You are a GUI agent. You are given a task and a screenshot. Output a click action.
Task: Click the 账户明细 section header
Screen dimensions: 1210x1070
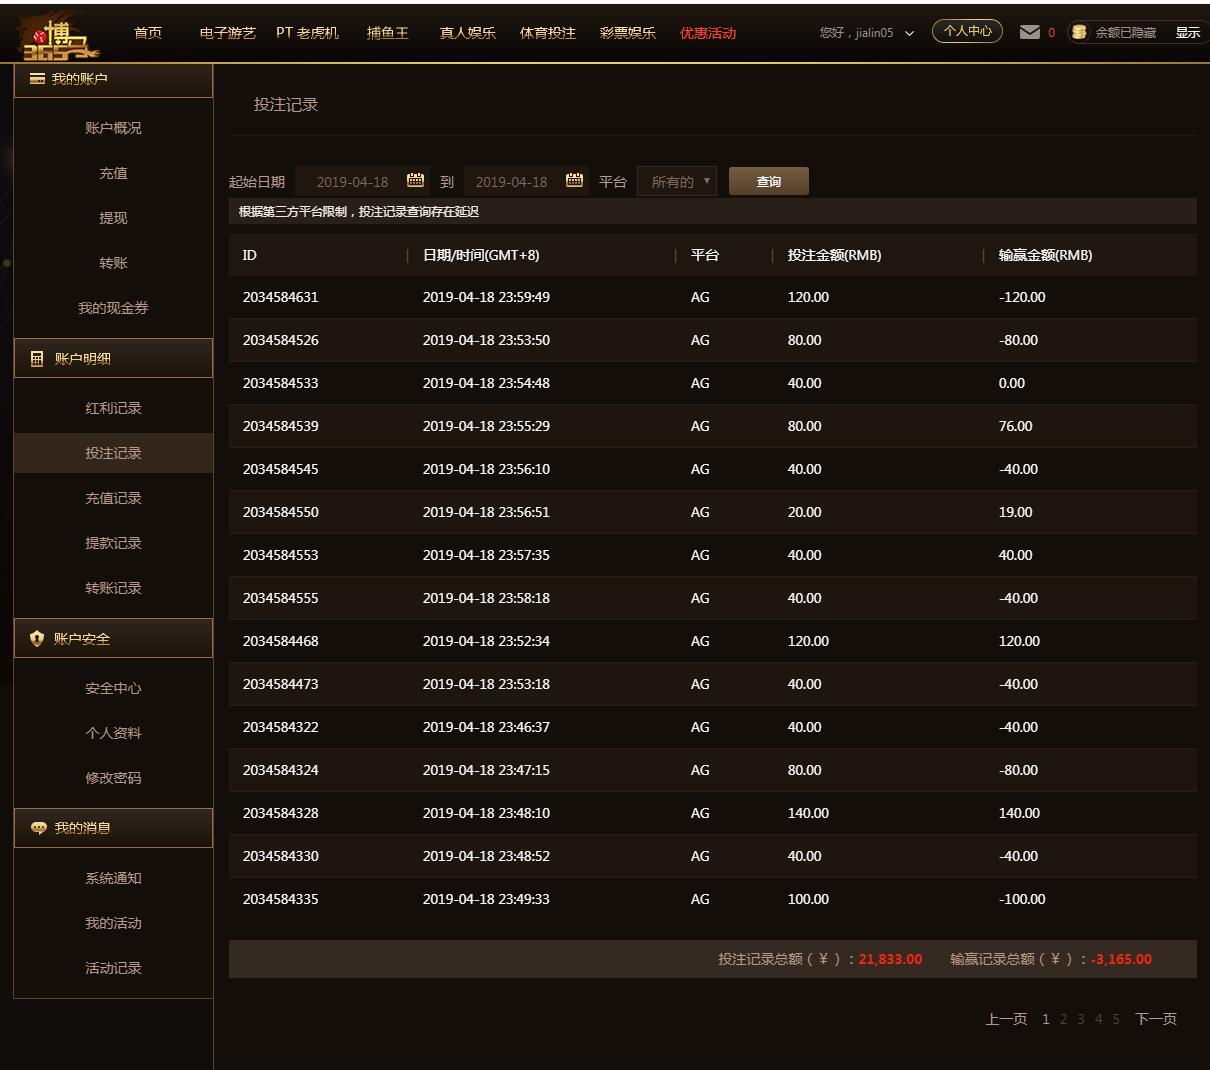113,358
